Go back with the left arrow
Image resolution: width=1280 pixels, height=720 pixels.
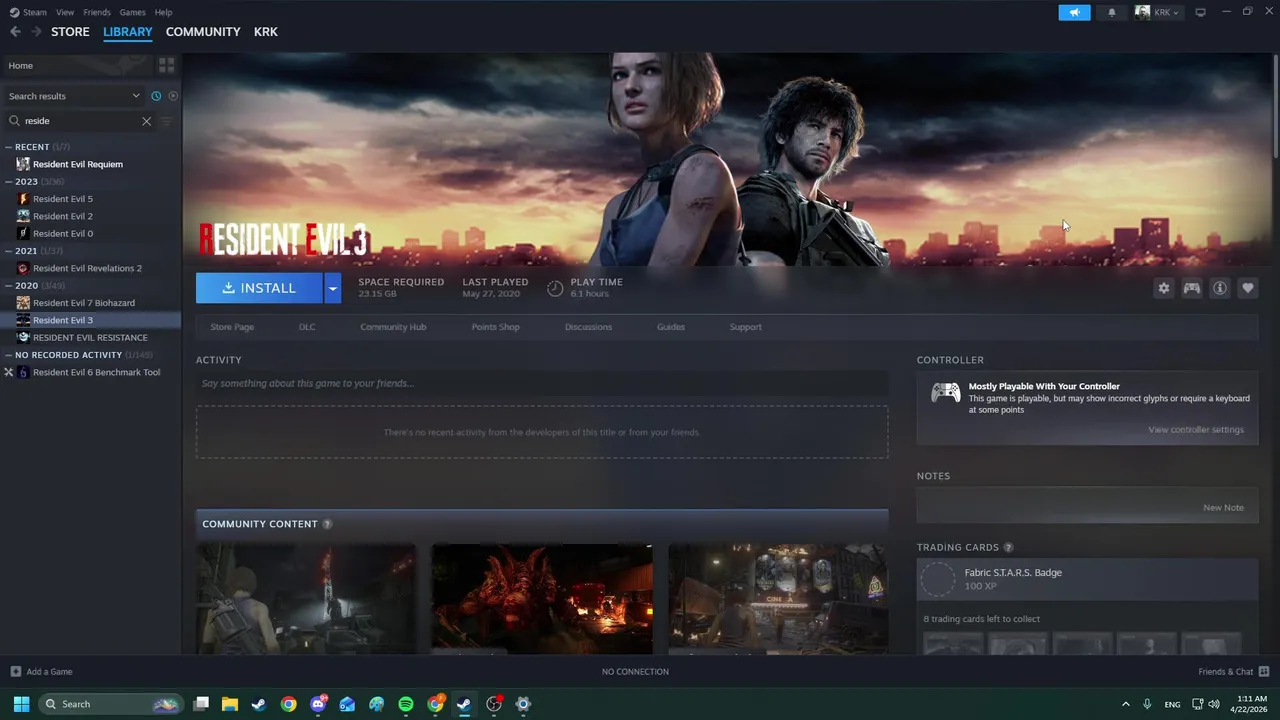tap(15, 32)
